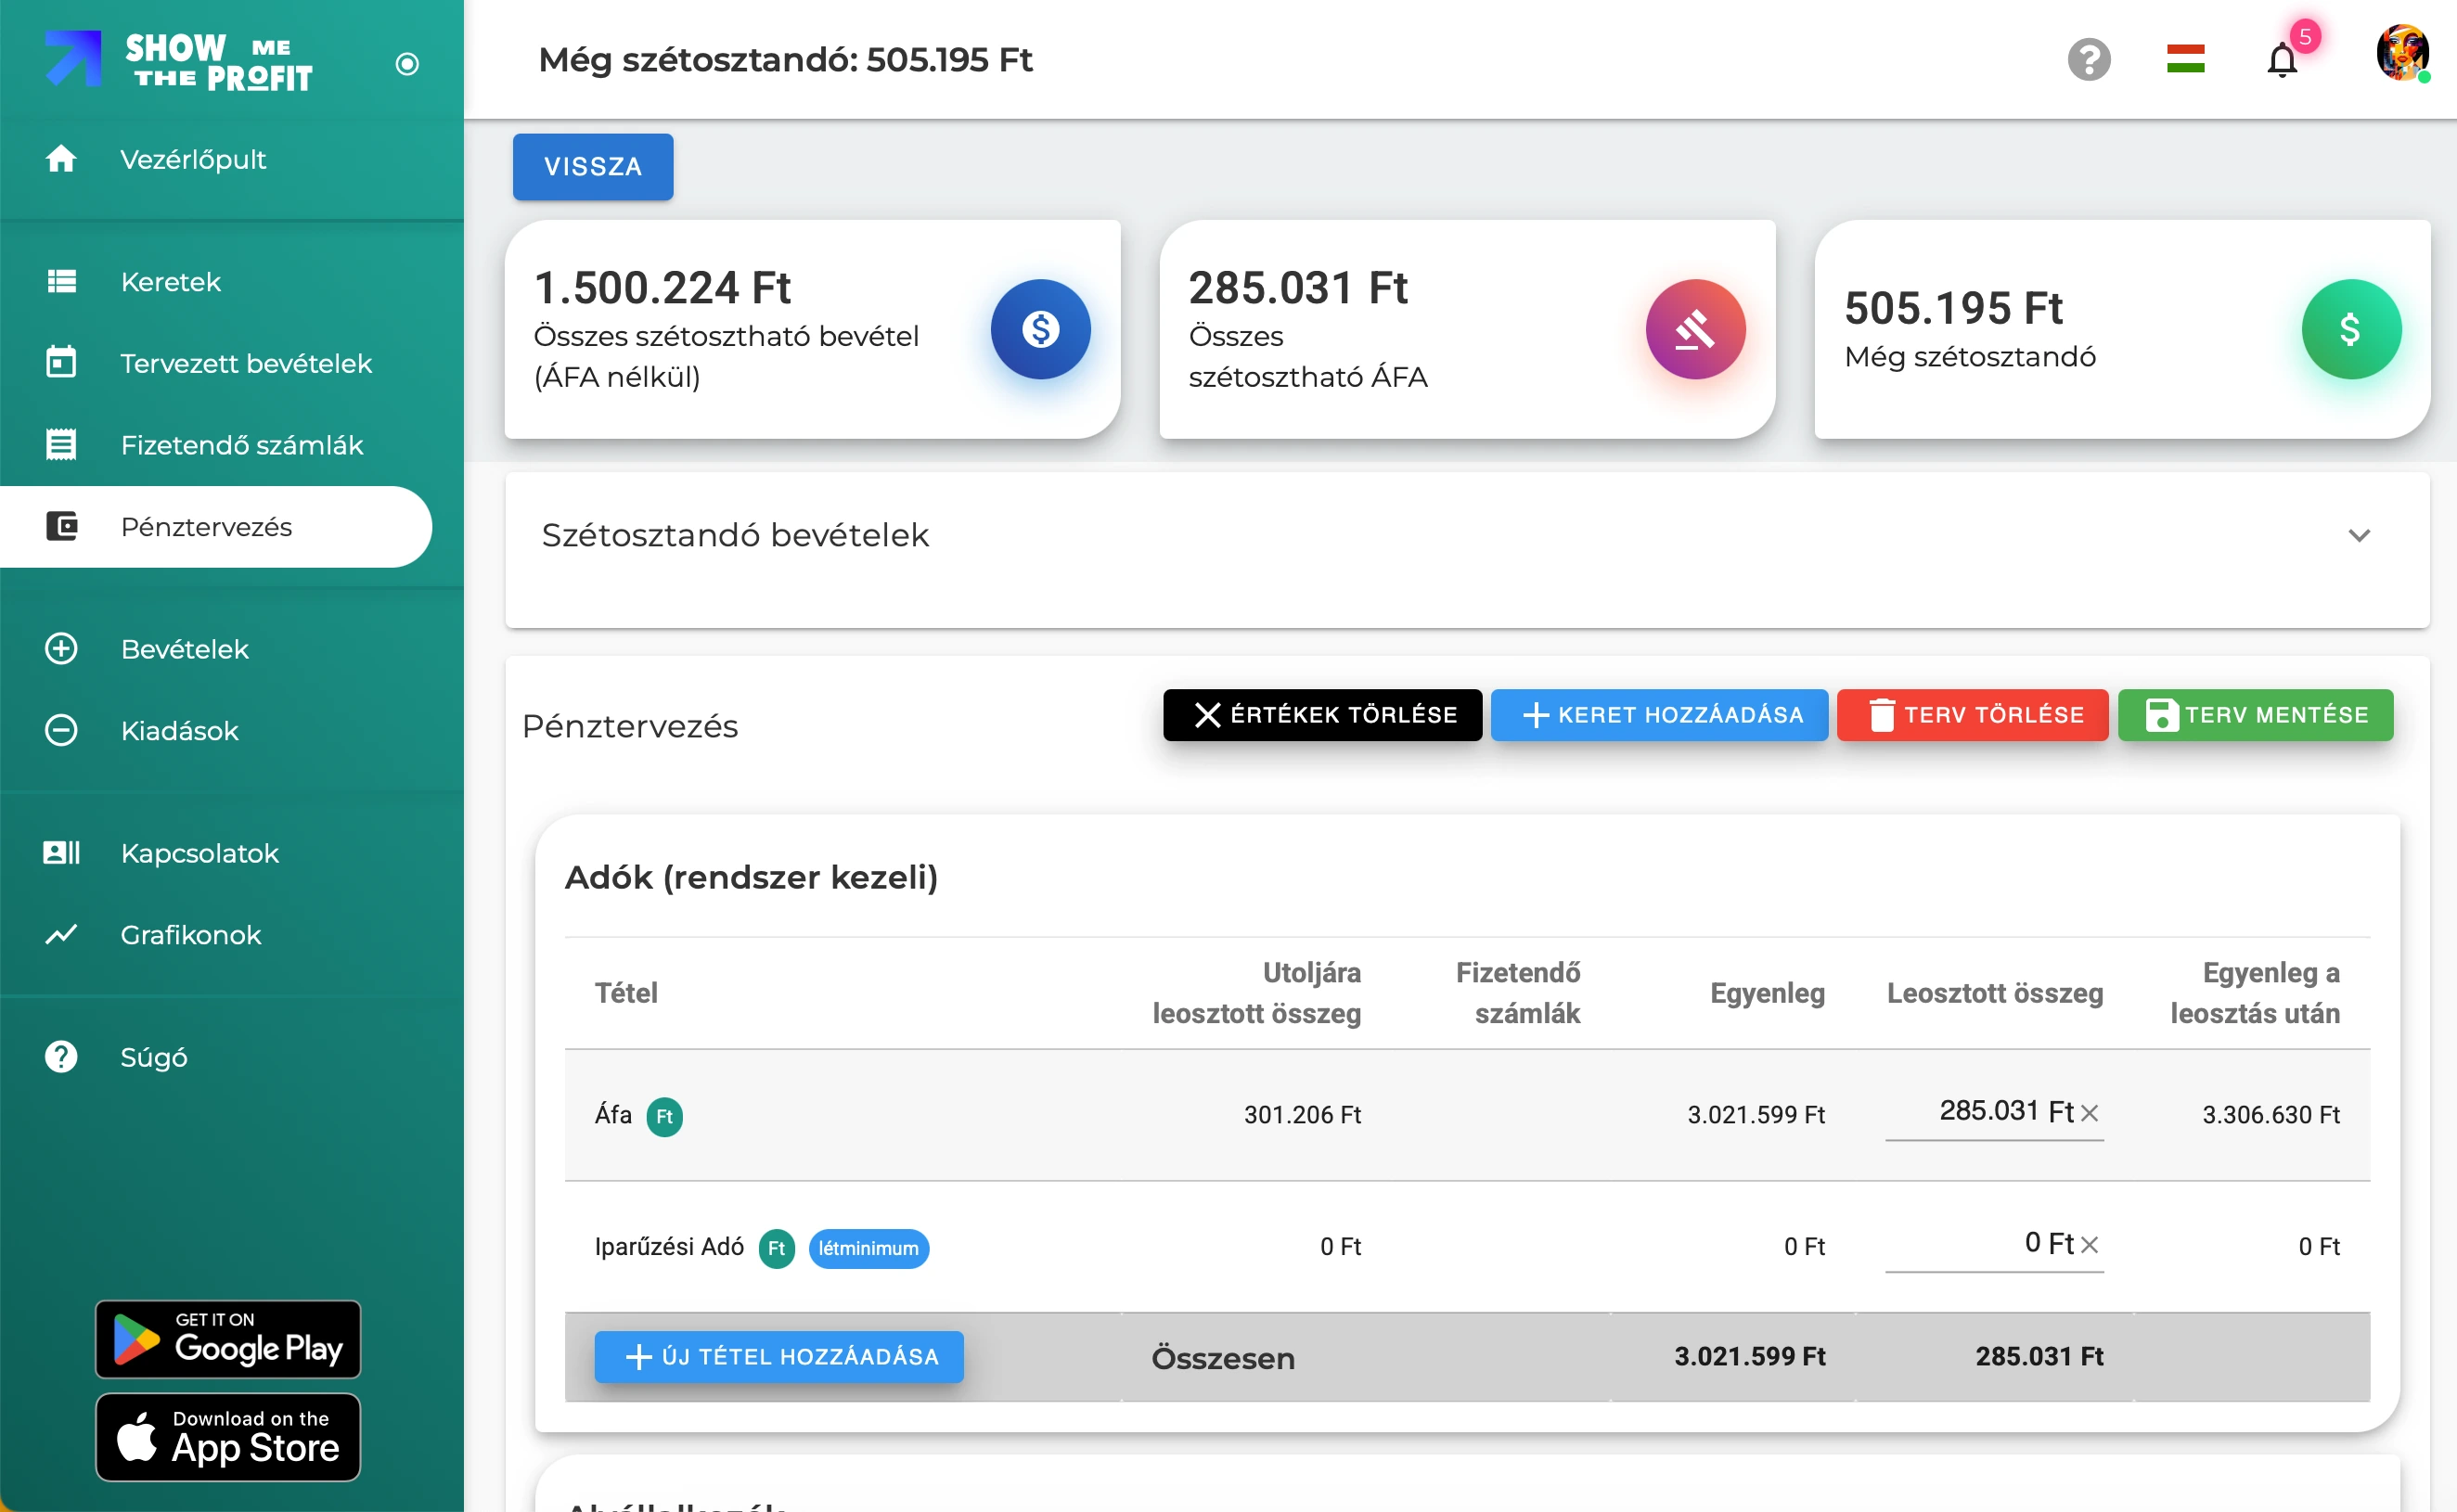Open the user avatar profile picture
Image resolution: width=2457 pixels, height=1512 pixels.
tap(2401, 52)
